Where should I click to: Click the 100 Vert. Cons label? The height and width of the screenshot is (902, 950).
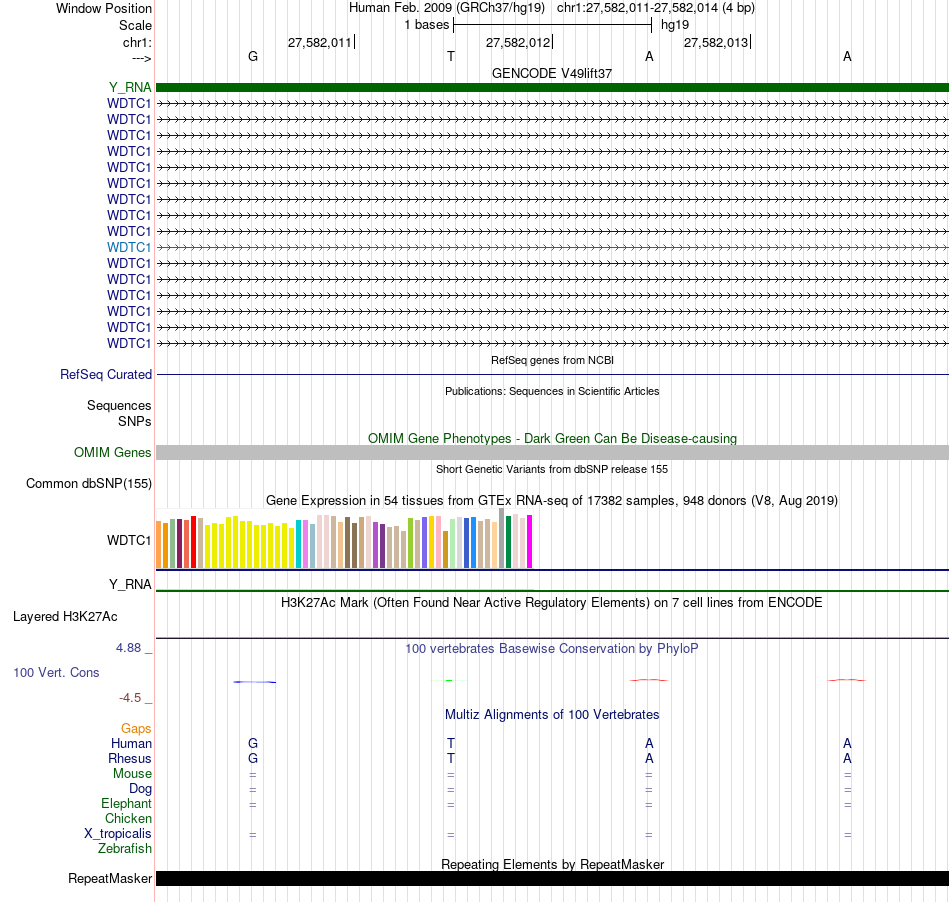[x=56, y=672]
